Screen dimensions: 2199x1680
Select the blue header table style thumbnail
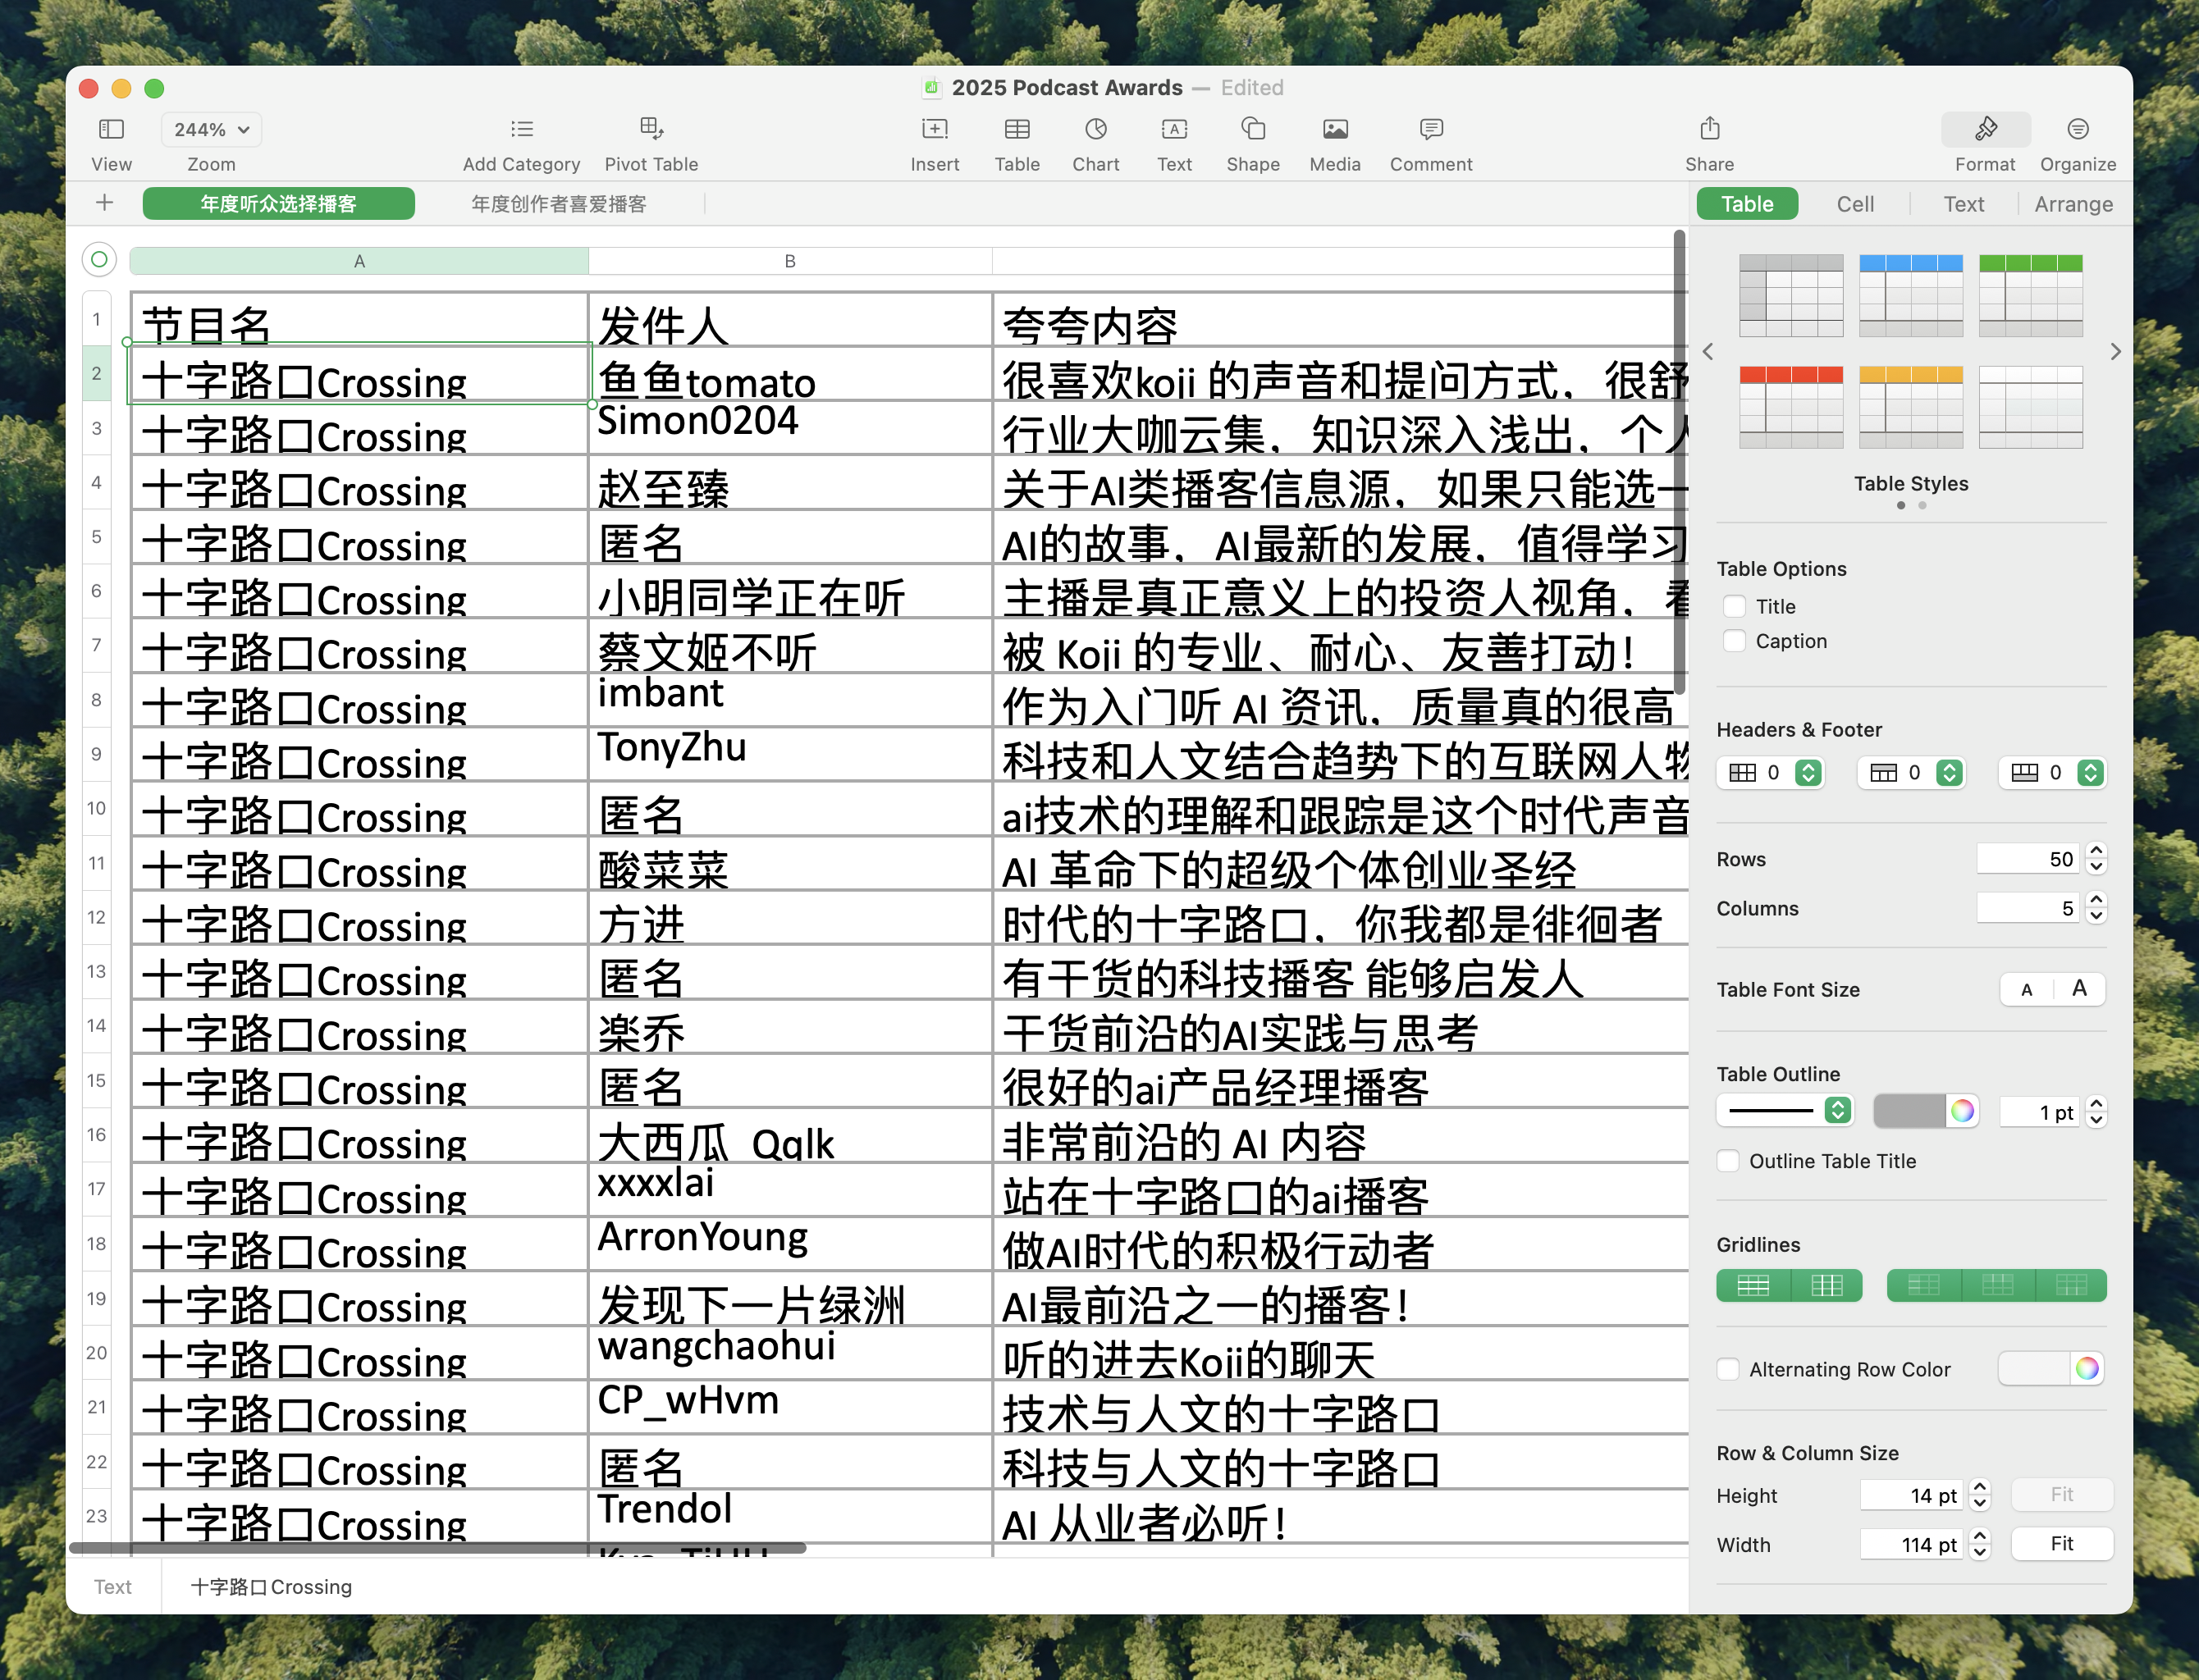1910,296
